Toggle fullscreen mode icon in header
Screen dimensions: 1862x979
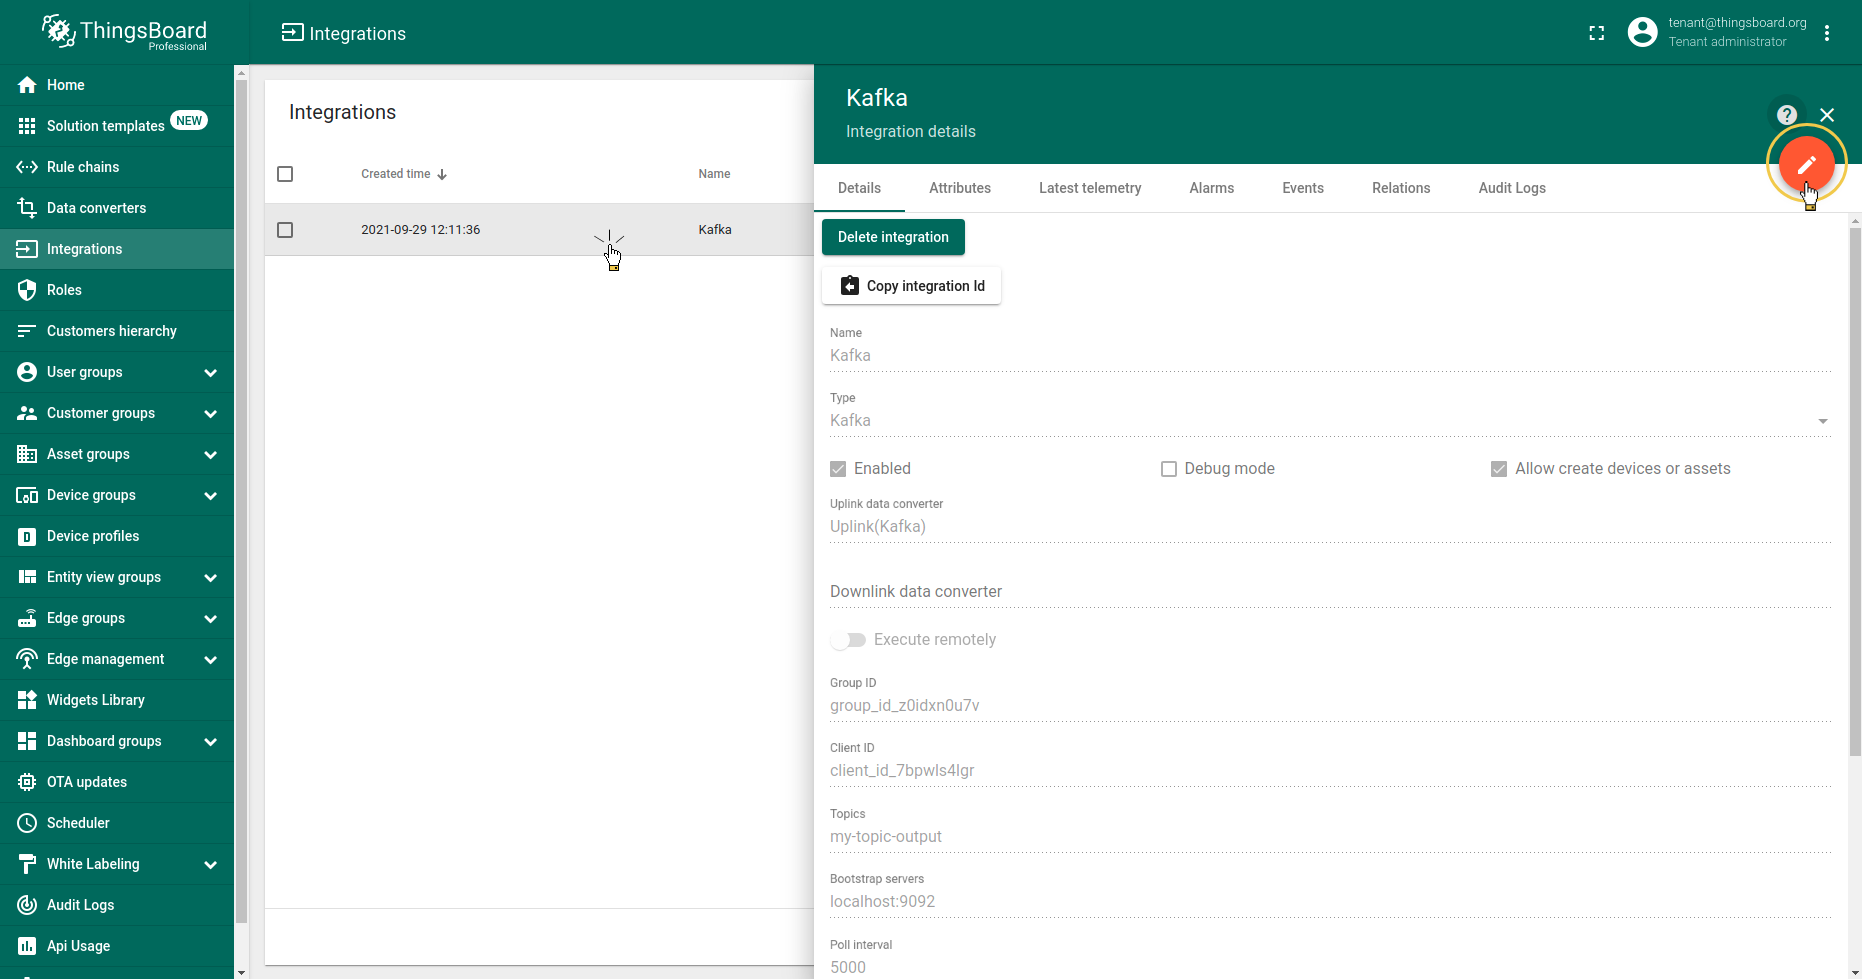tap(1596, 33)
